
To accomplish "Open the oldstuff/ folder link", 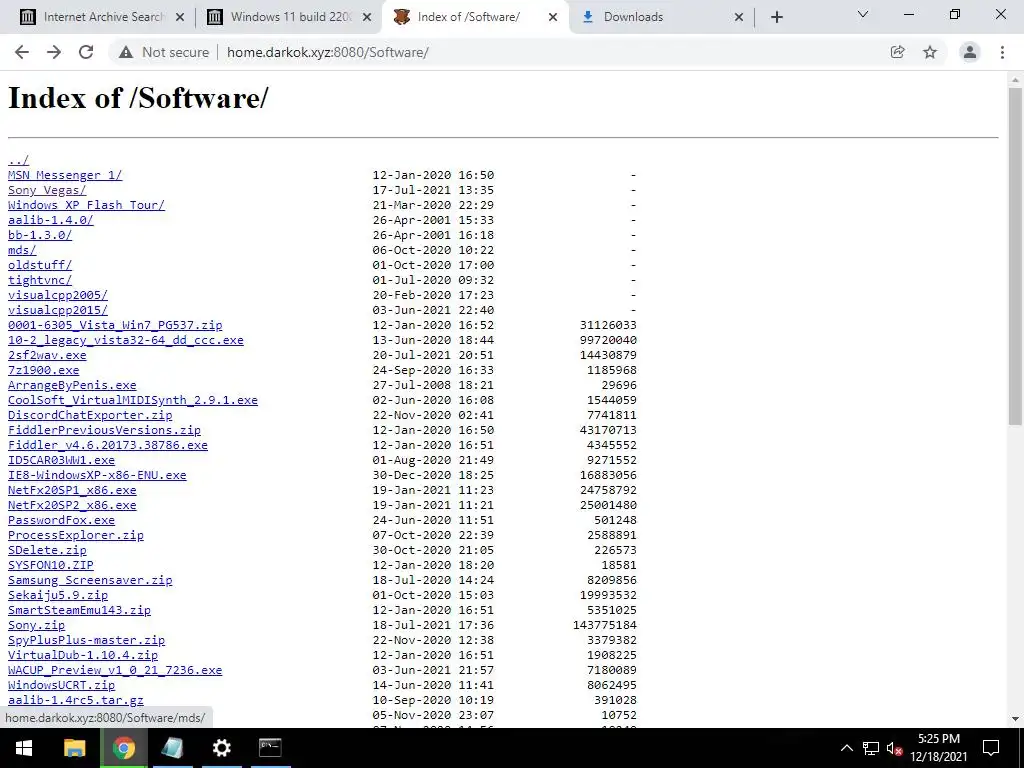I will [x=40, y=265].
